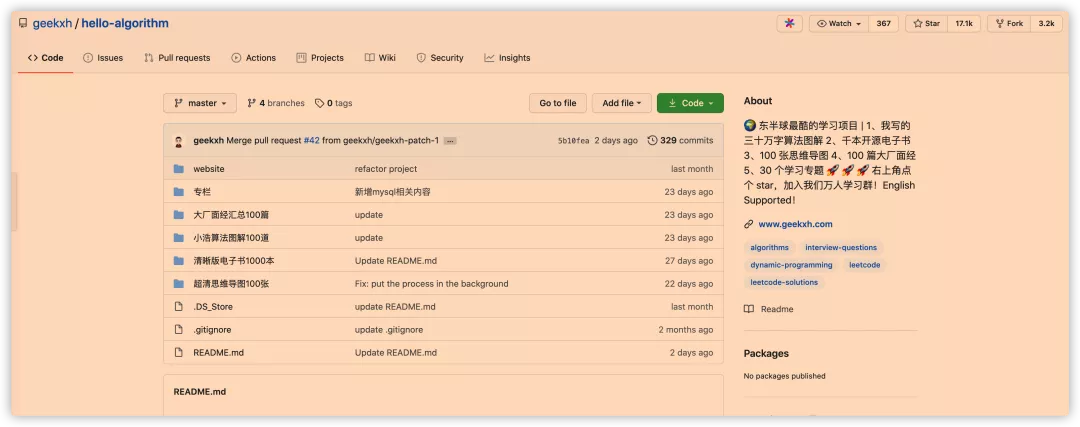Open the 专栏 folder
The width and height of the screenshot is (1080, 427).
click(x=202, y=192)
